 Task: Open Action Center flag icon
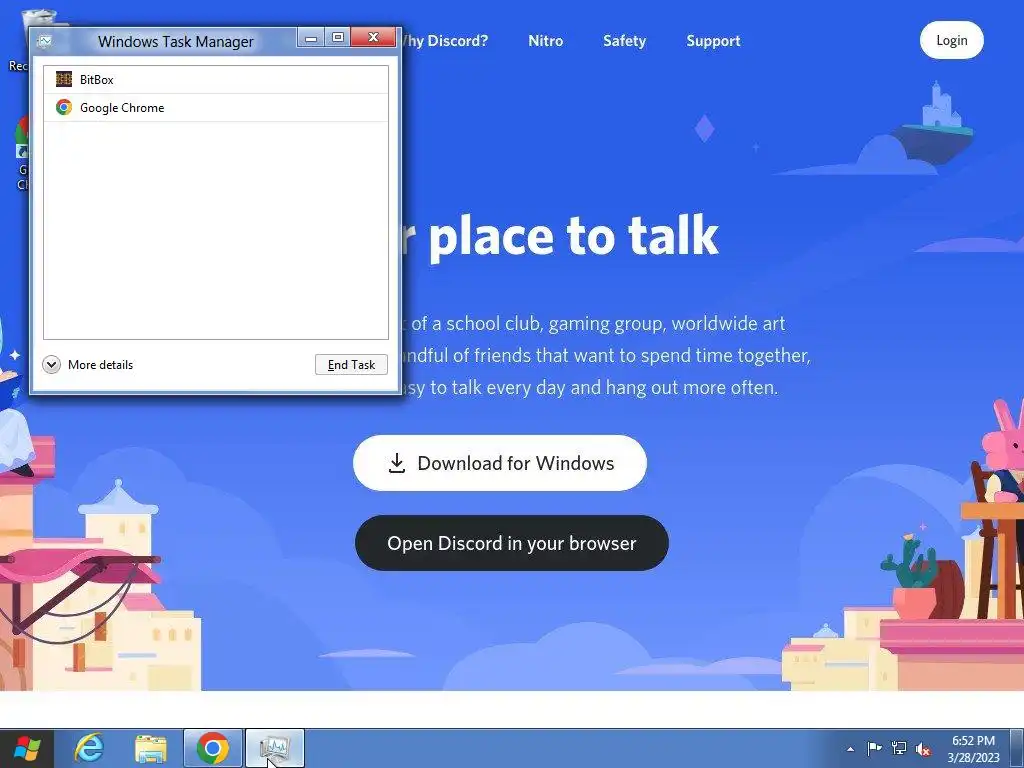(874, 748)
